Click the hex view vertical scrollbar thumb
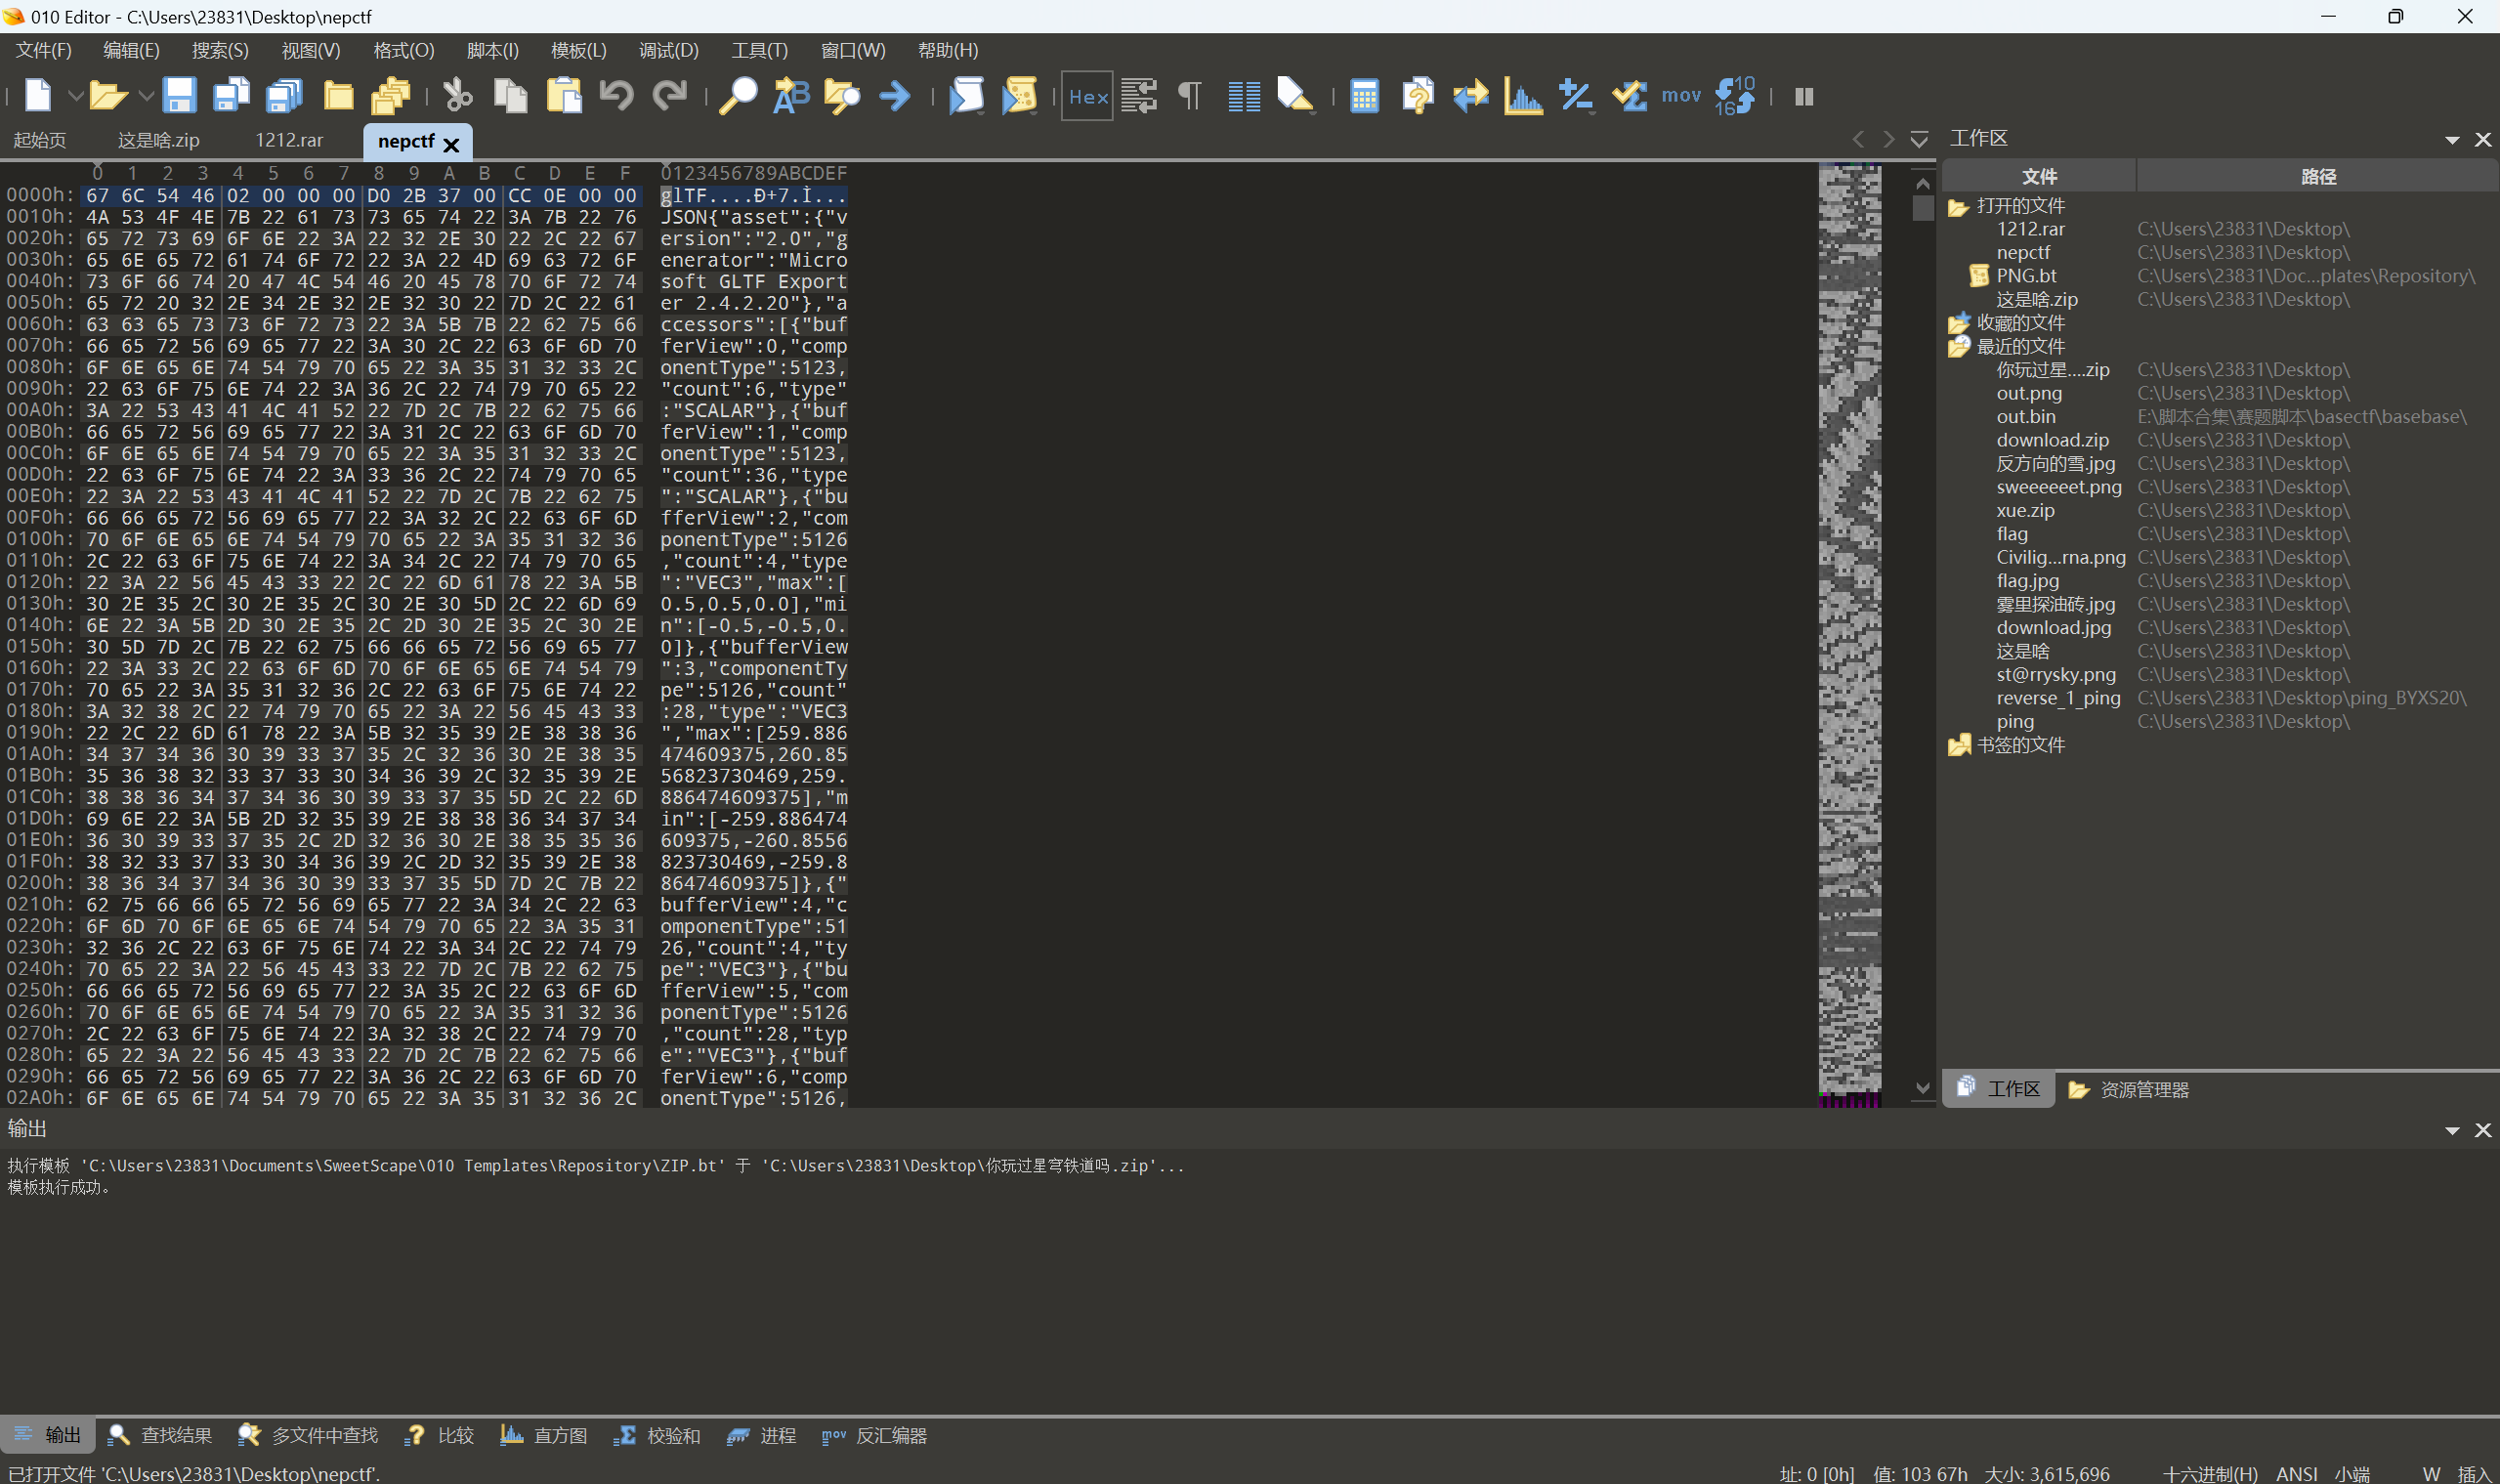 [1922, 208]
